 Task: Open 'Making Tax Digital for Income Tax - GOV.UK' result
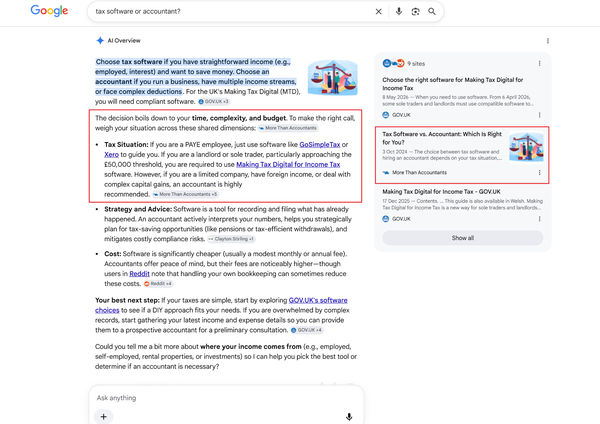[441, 192]
